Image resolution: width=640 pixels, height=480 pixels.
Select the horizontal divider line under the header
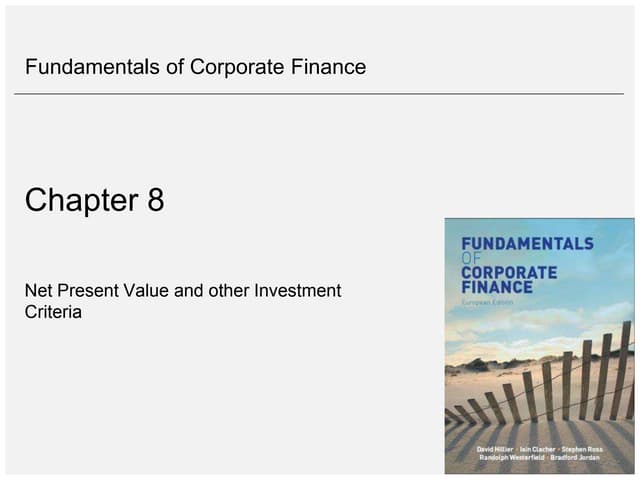(319, 94)
